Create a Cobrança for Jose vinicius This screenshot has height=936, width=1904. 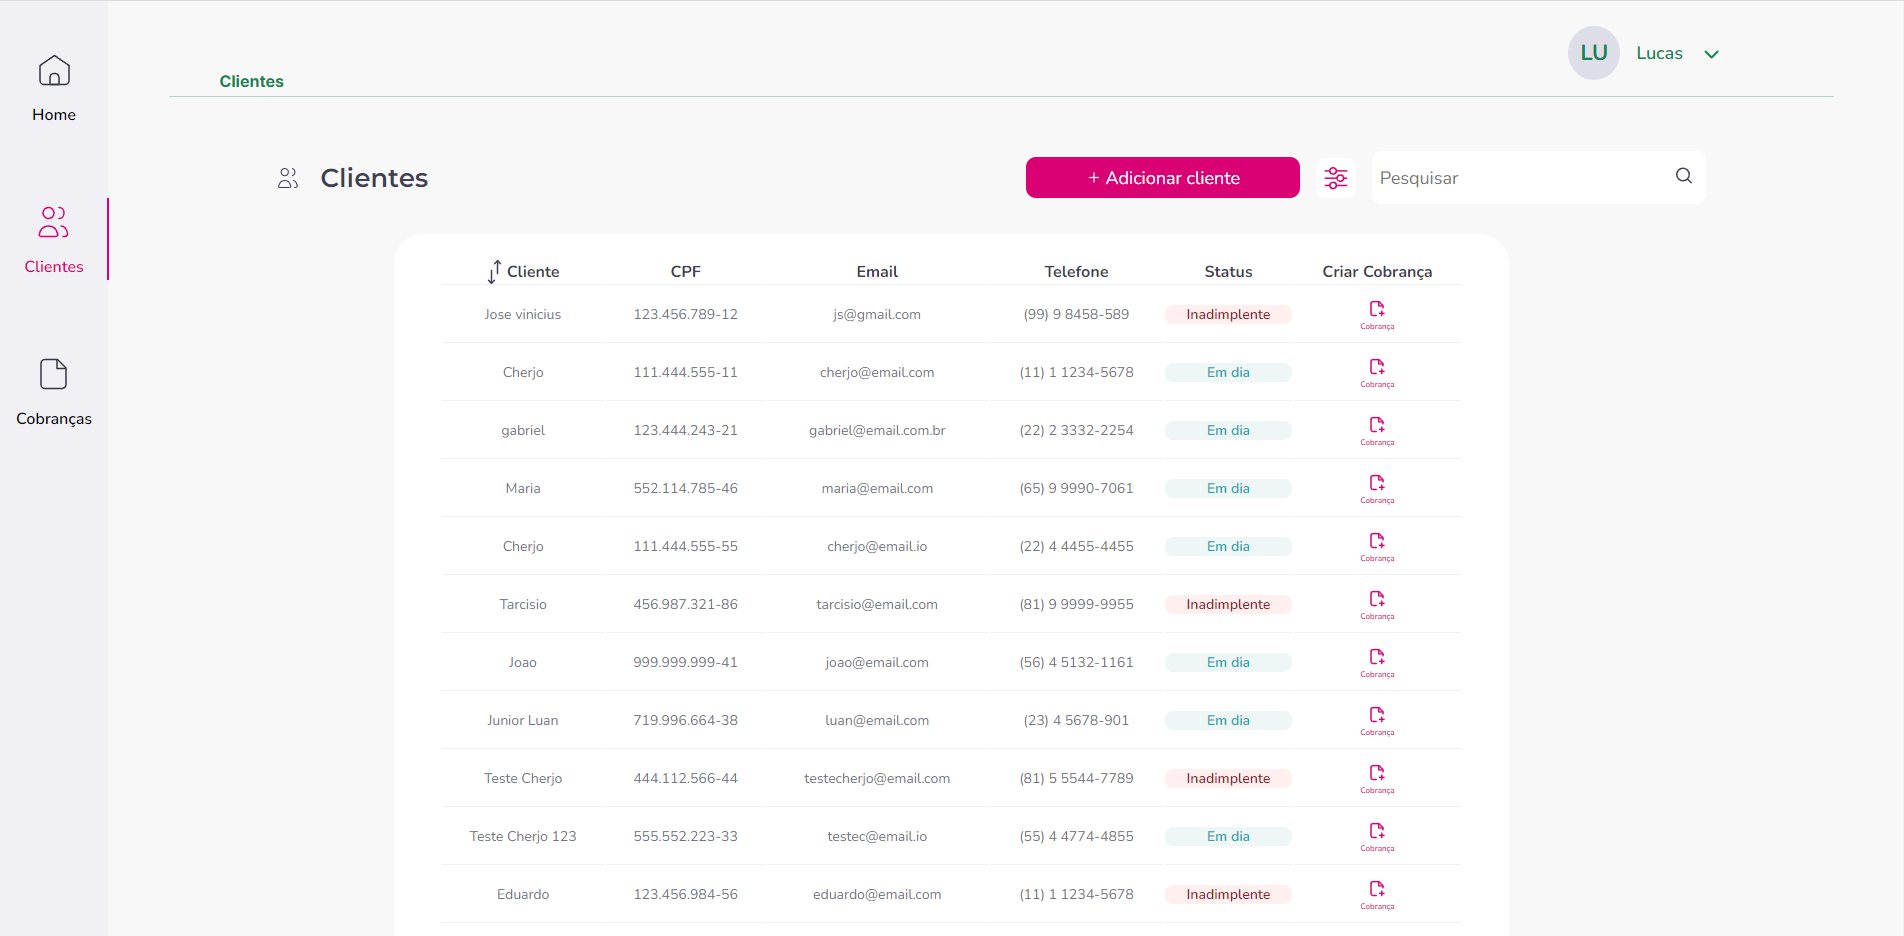[x=1377, y=313]
